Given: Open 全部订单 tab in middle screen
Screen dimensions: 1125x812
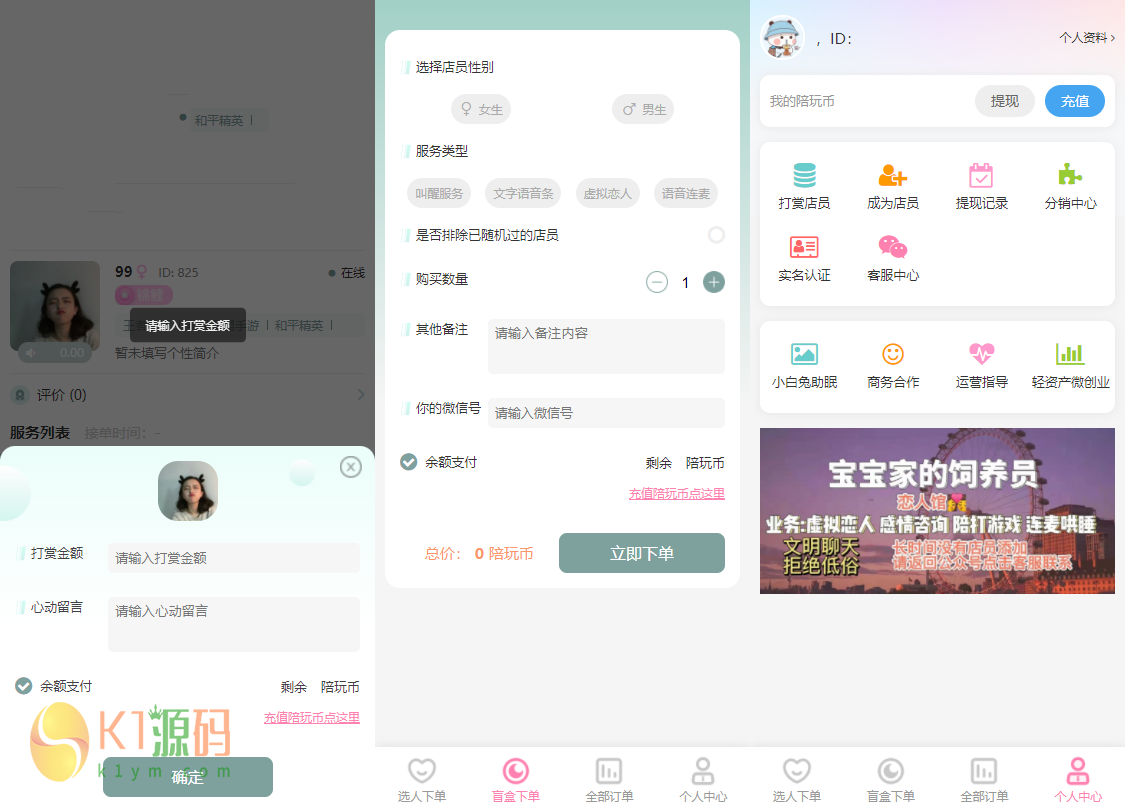Looking at the screenshot, I should 609,780.
